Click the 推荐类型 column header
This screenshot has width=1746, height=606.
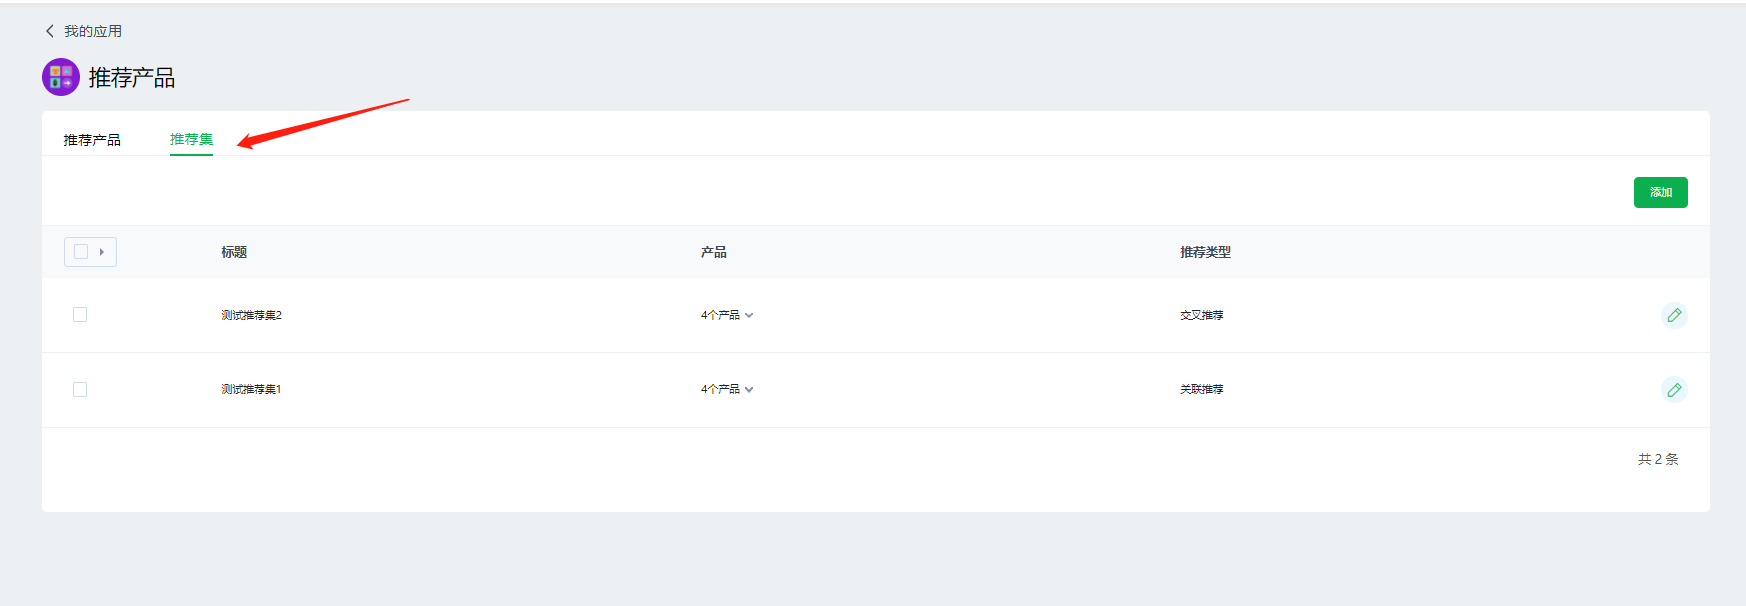pos(1205,252)
